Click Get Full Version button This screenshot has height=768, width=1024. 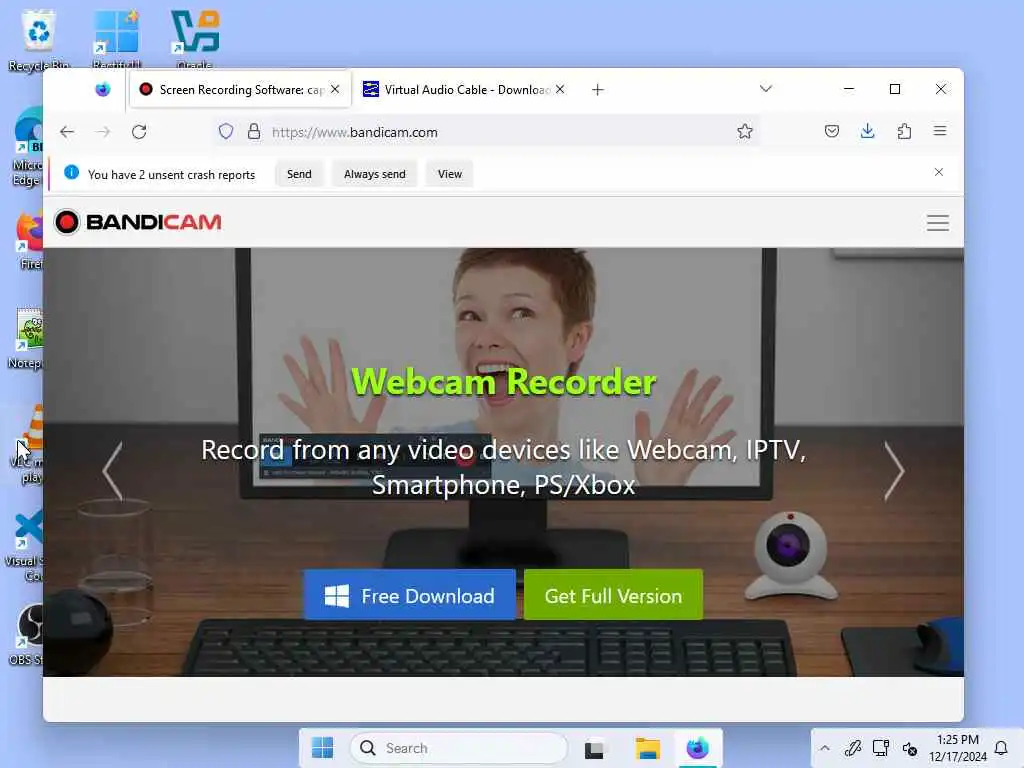click(613, 595)
